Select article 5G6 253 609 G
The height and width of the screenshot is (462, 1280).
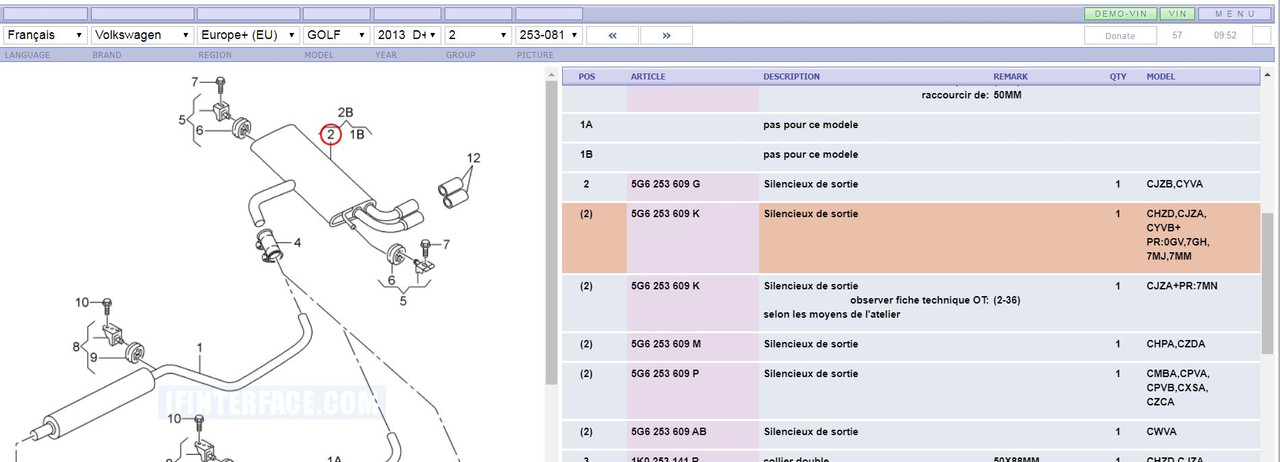pos(665,184)
